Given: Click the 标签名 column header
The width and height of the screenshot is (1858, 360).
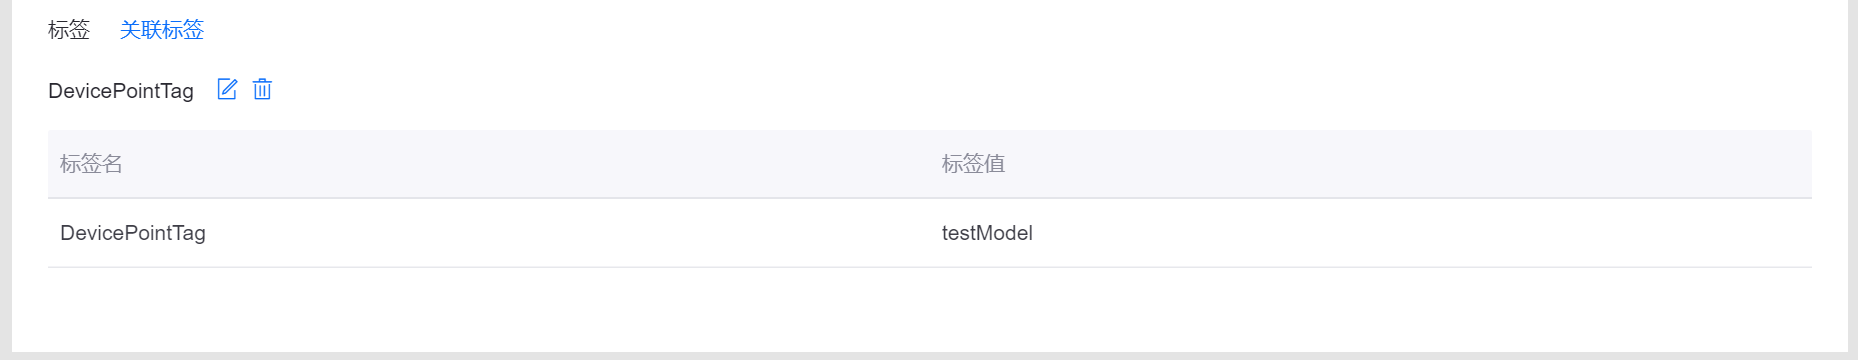Looking at the screenshot, I should point(91,164).
